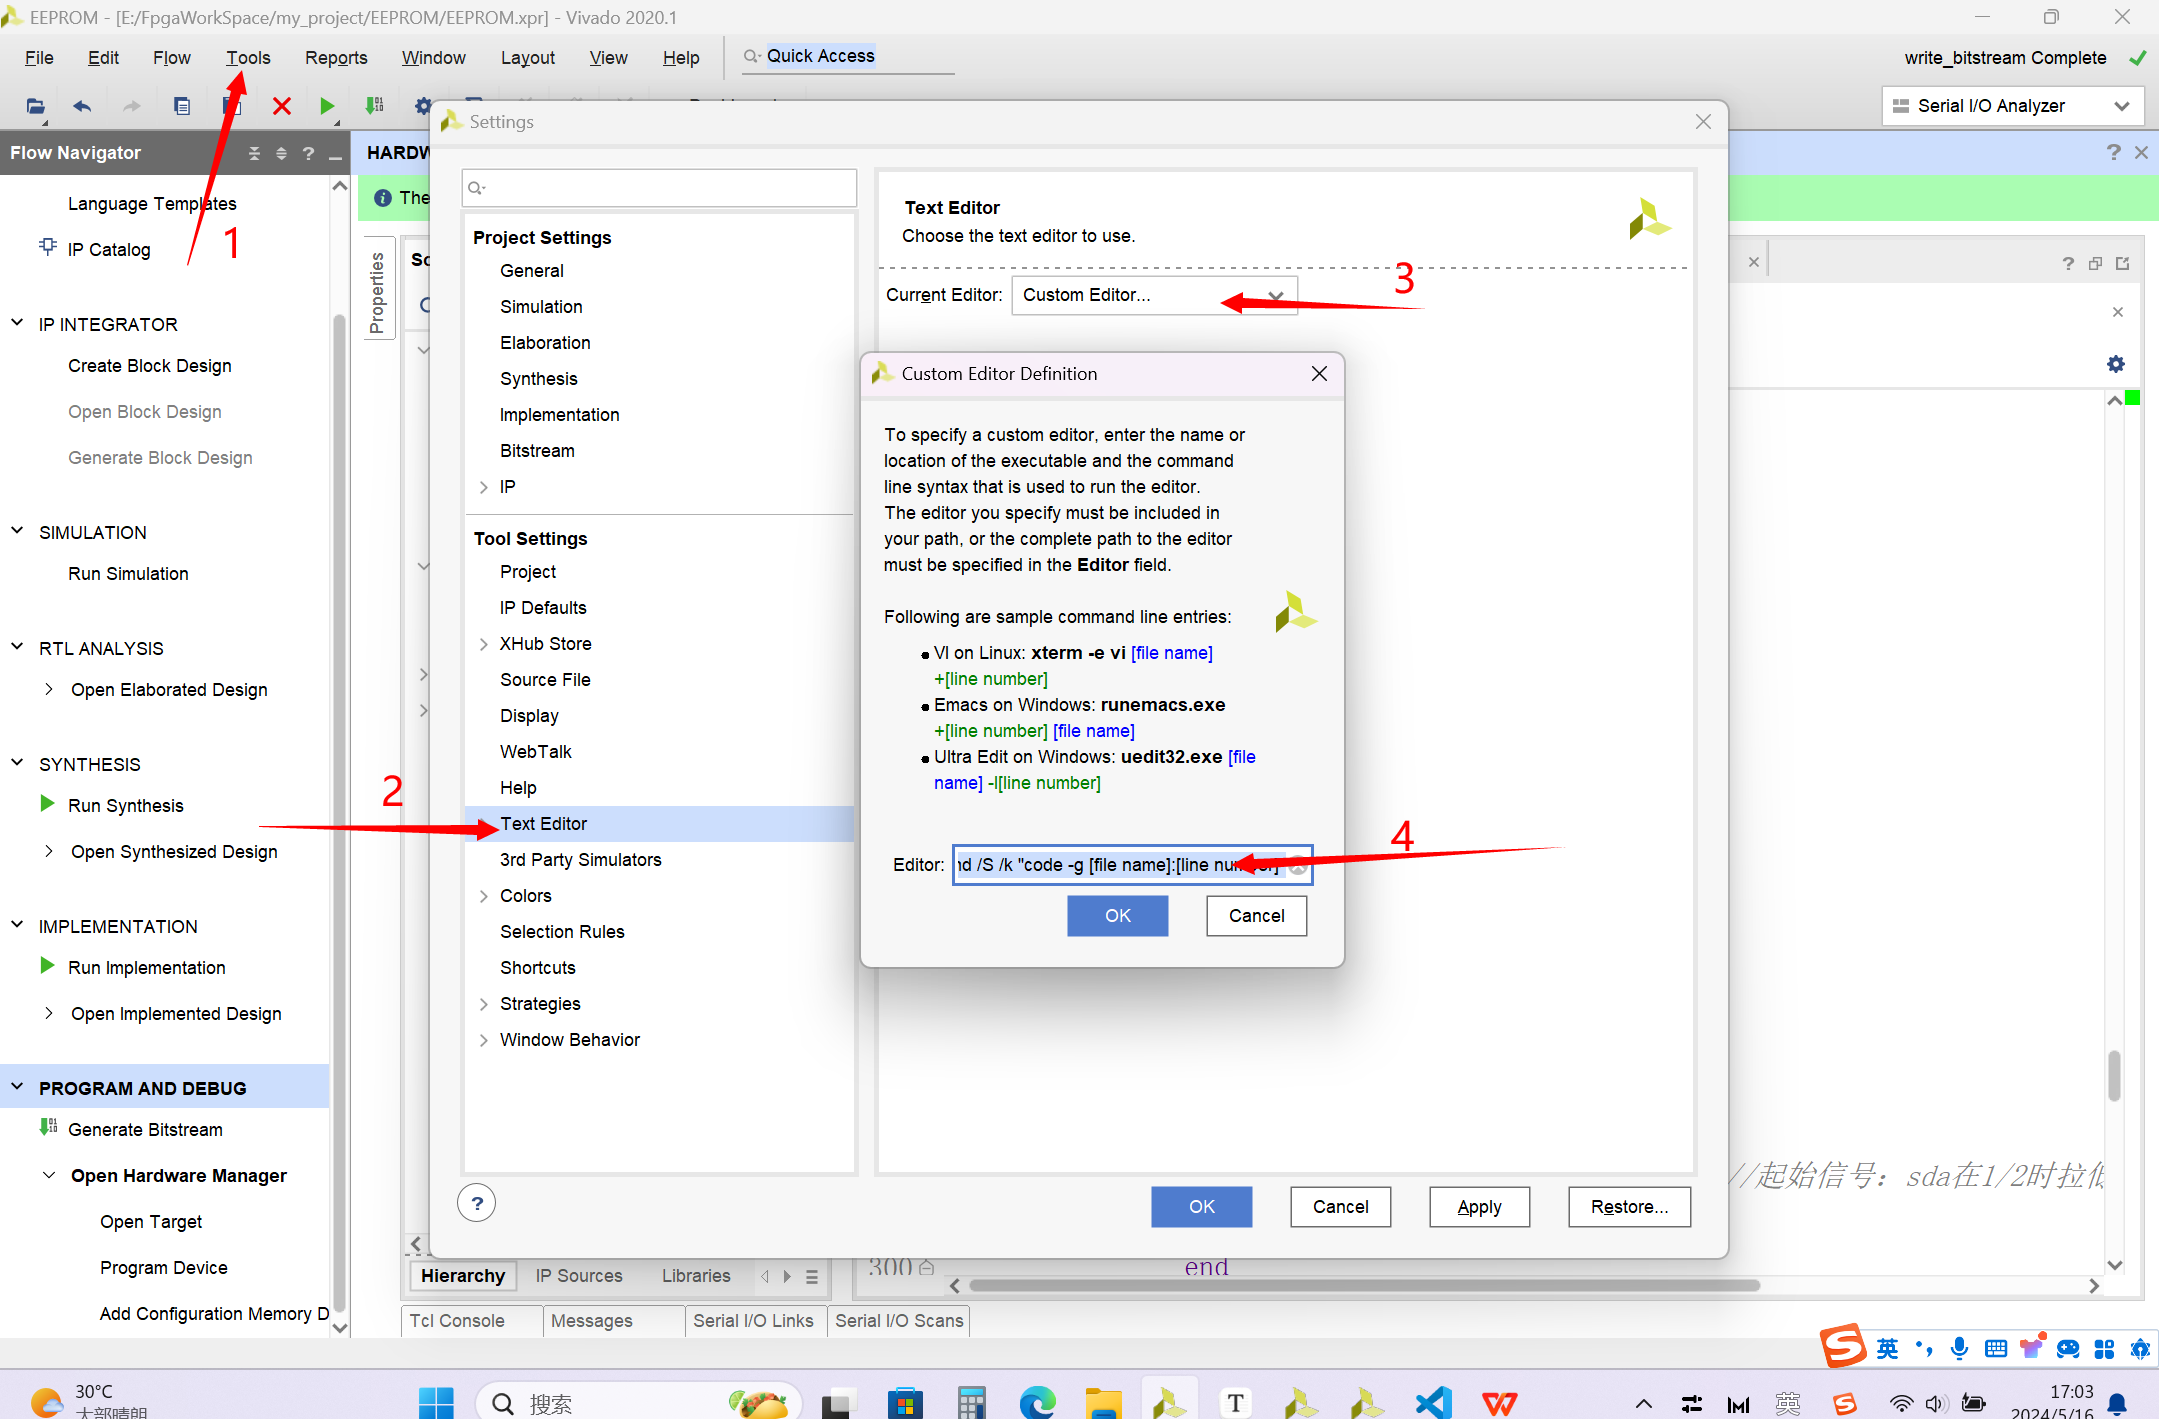Click the Editor command input field

(x=1132, y=865)
